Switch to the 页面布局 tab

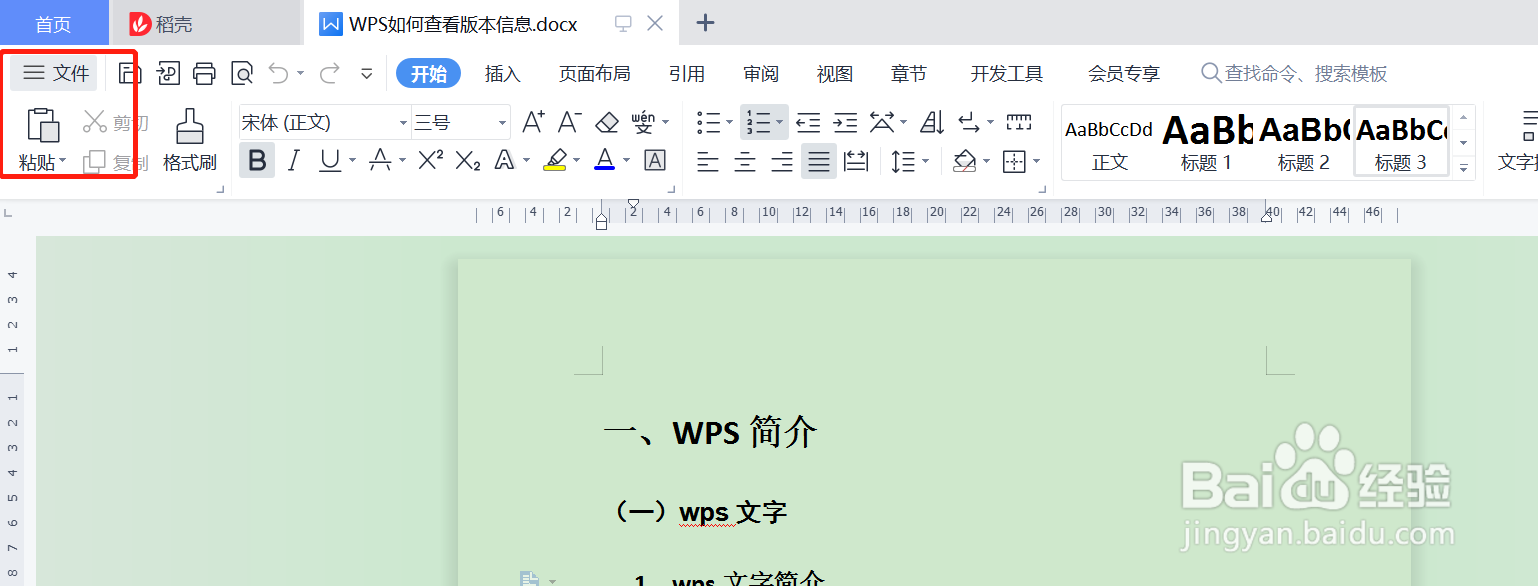click(x=594, y=73)
